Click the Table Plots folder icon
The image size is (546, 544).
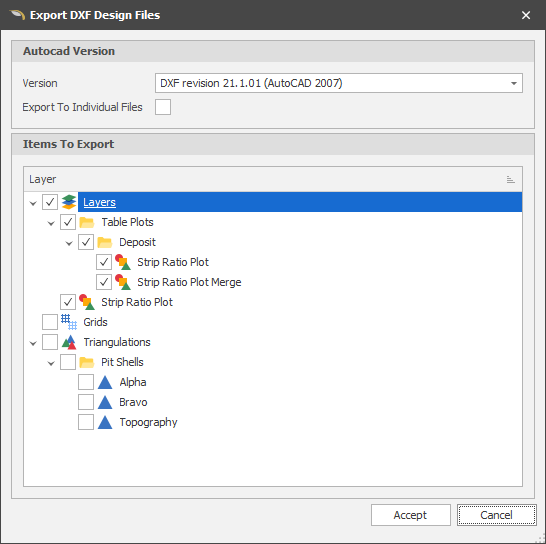click(x=86, y=222)
